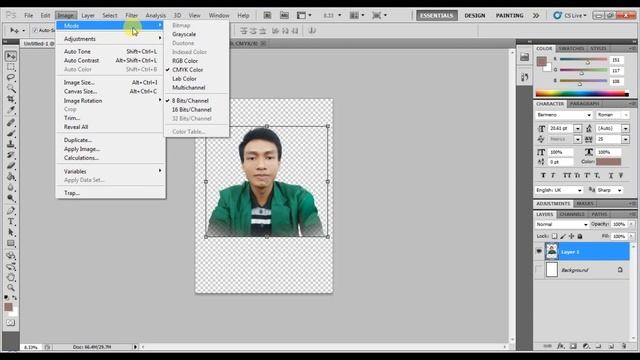Click Faux Bold style icon
This screenshot has height=360, width=640.
tap(543, 176)
